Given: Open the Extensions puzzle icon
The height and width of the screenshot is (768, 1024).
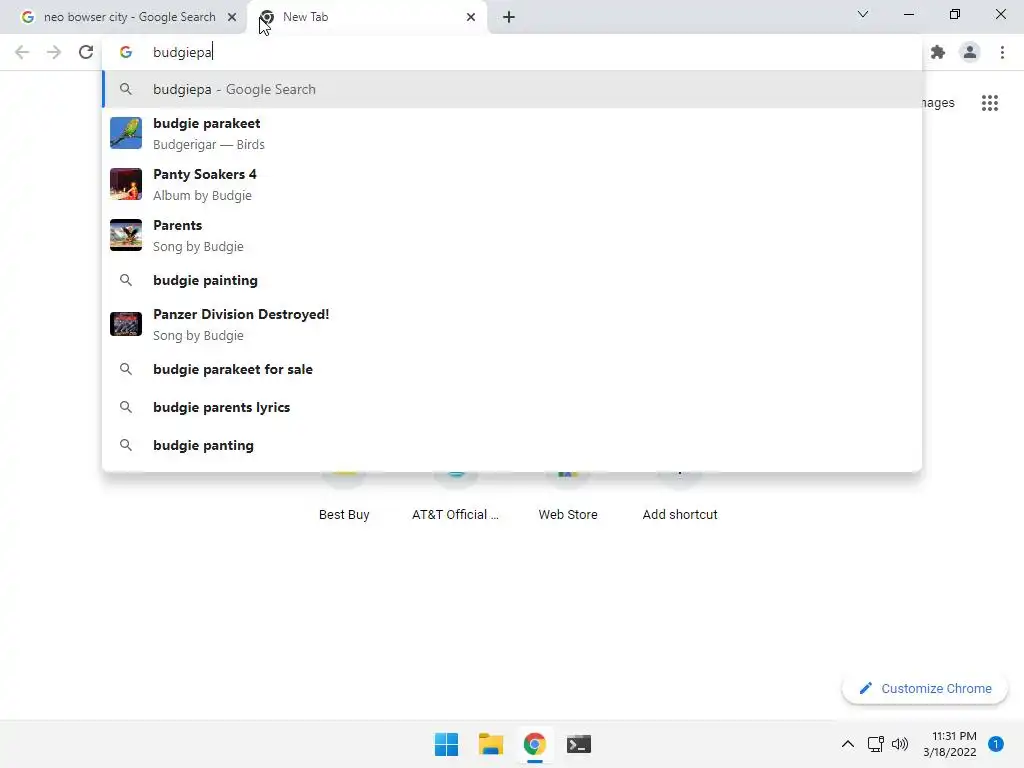Looking at the screenshot, I should (938, 52).
